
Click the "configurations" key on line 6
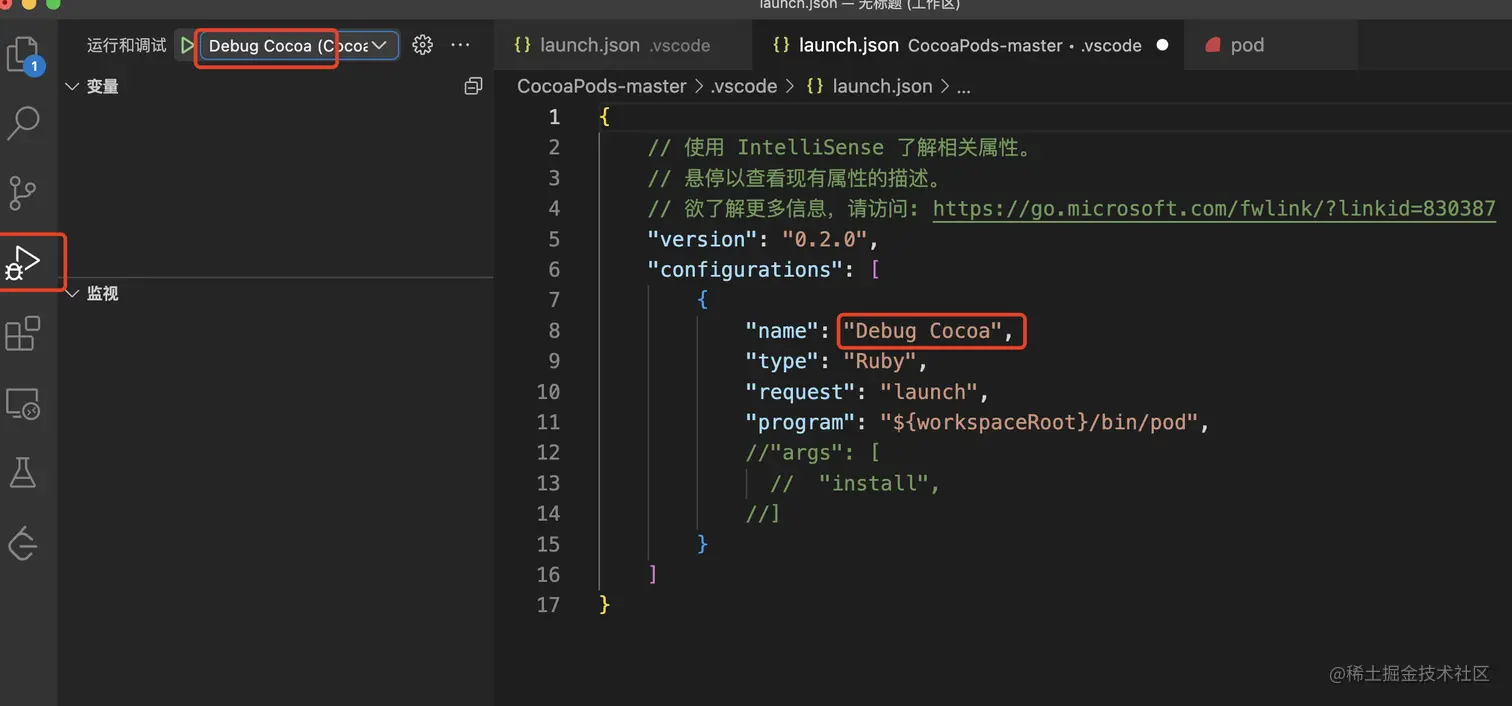coord(746,269)
